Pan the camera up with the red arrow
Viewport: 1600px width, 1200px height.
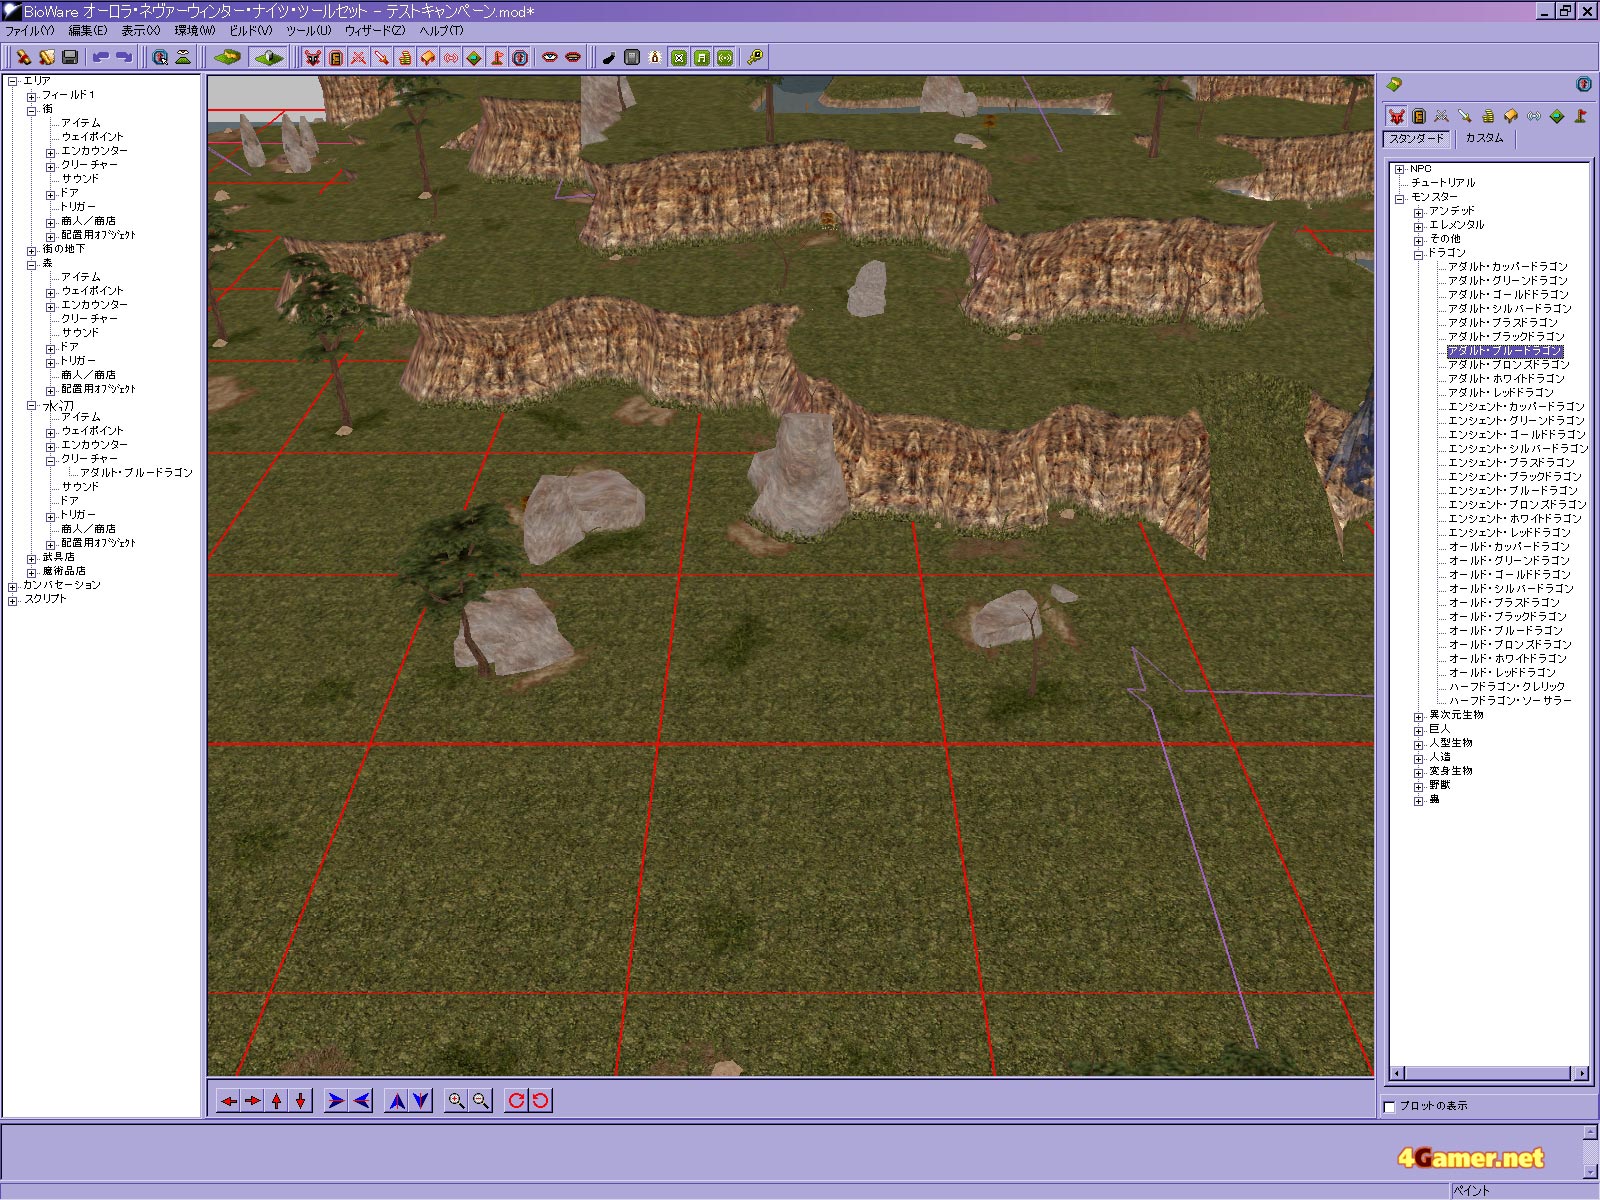277,1101
